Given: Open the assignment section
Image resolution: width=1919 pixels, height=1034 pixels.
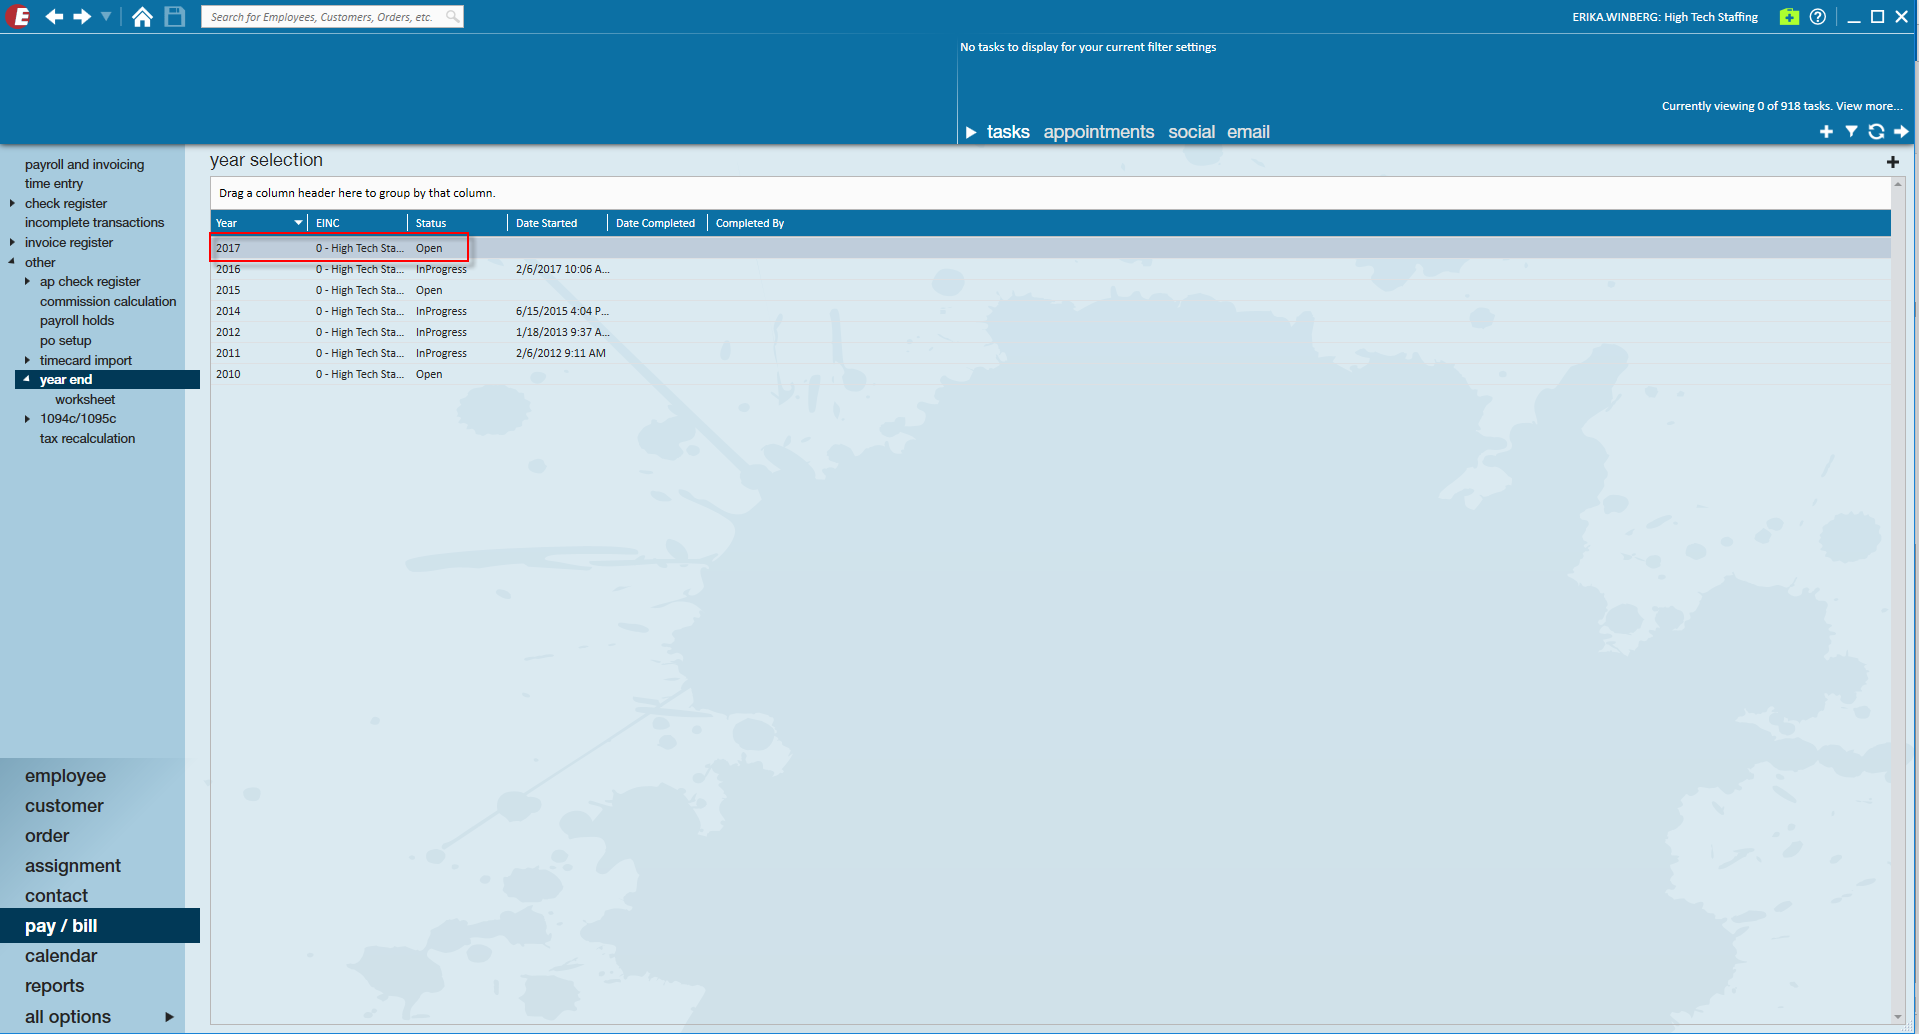Looking at the screenshot, I should pos(73,866).
